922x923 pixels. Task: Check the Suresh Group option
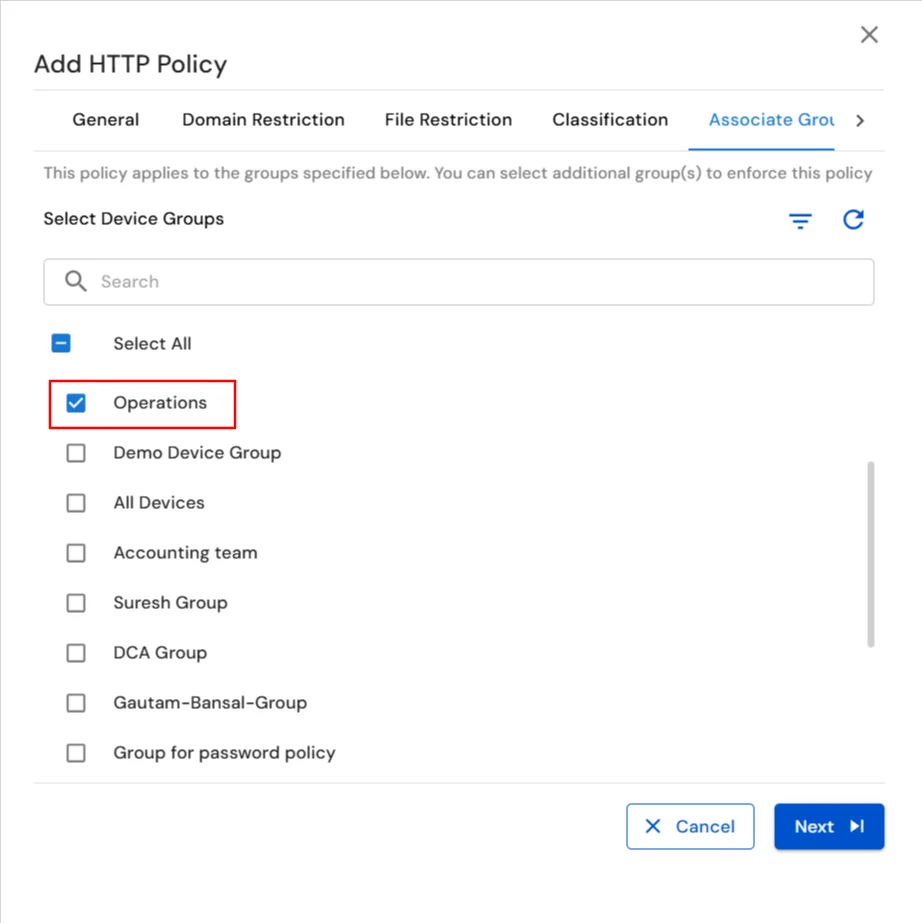(75, 602)
